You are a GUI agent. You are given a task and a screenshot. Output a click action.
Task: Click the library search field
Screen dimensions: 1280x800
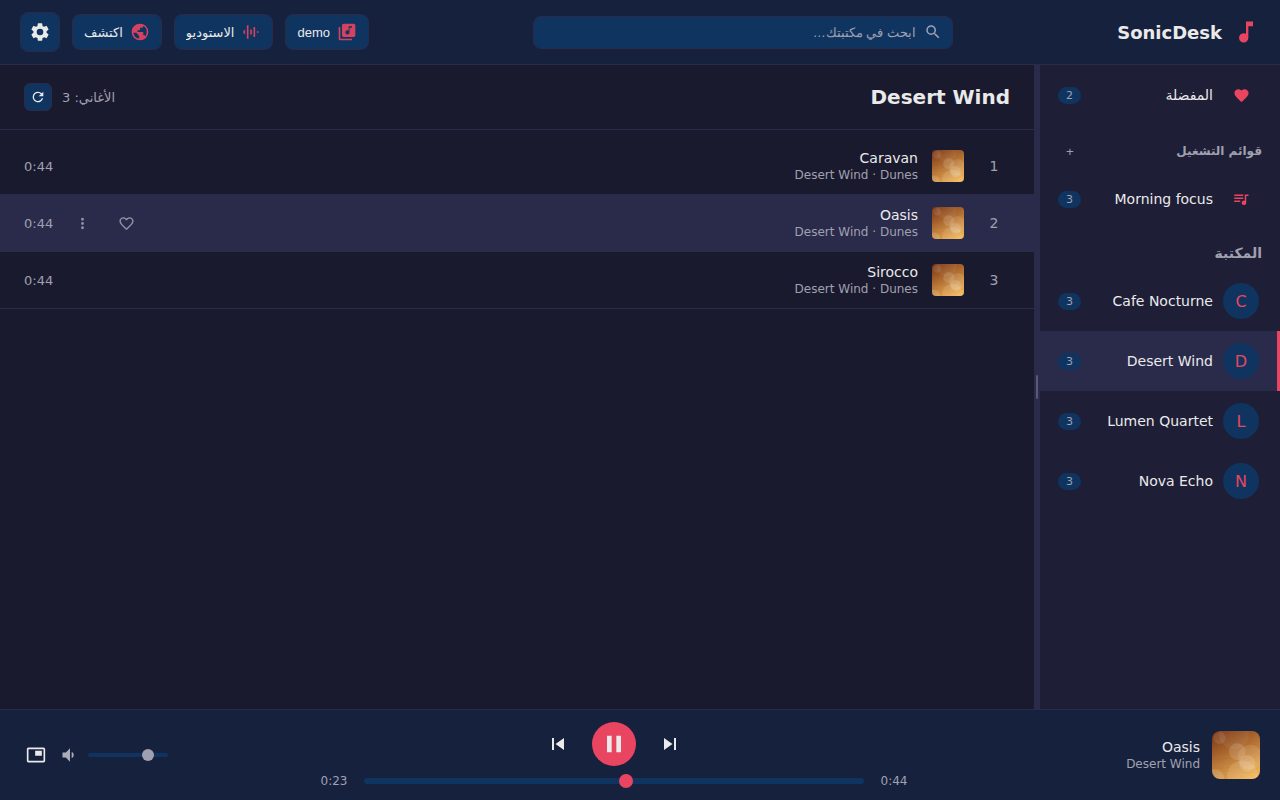(x=742, y=32)
